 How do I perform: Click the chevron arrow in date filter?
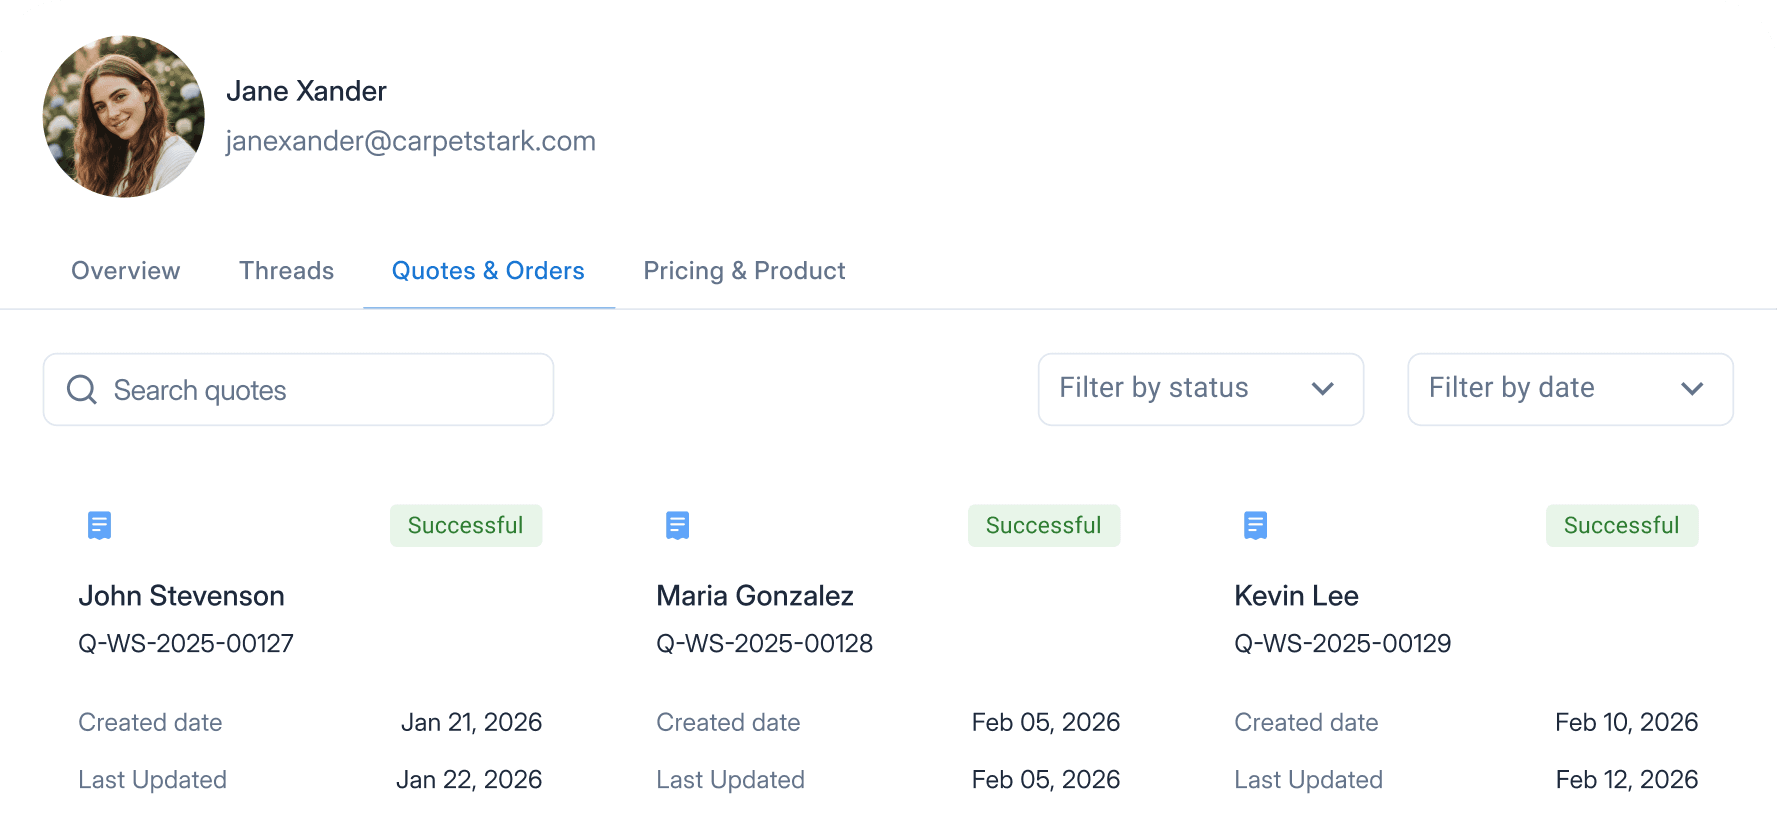[1691, 389]
